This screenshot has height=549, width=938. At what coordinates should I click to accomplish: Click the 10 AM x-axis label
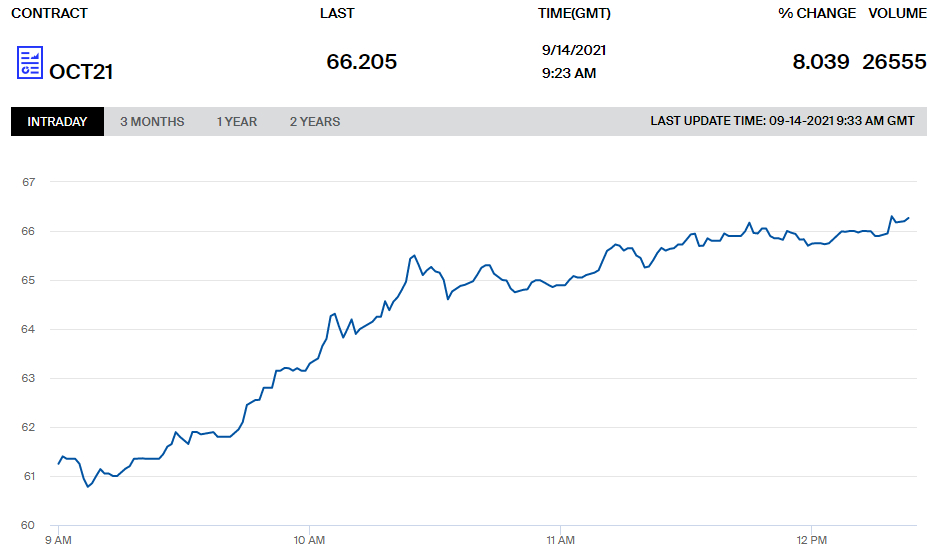click(x=309, y=540)
